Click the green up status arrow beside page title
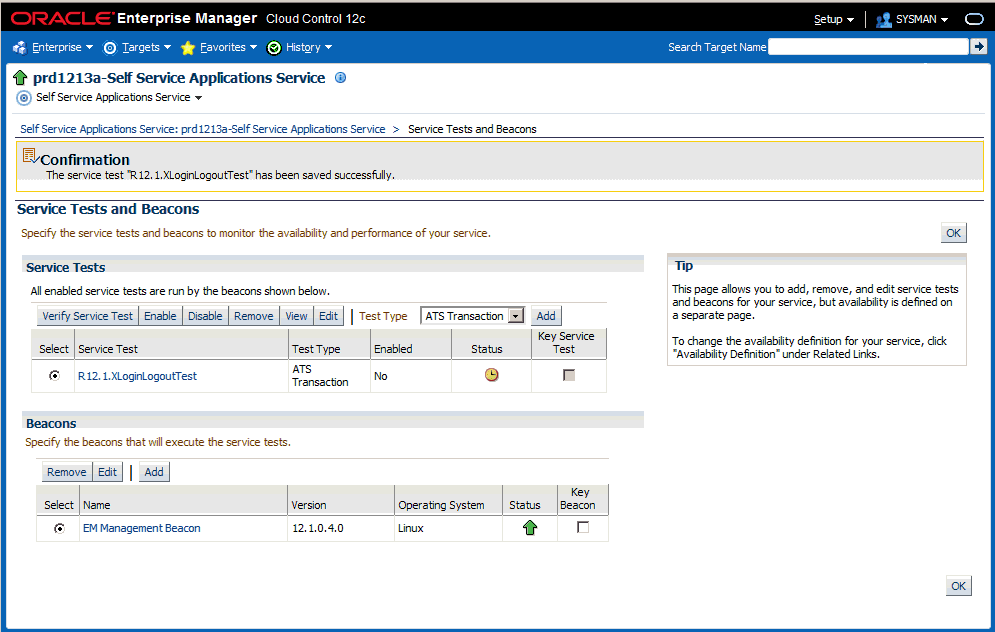The width and height of the screenshot is (995, 632). (20, 78)
